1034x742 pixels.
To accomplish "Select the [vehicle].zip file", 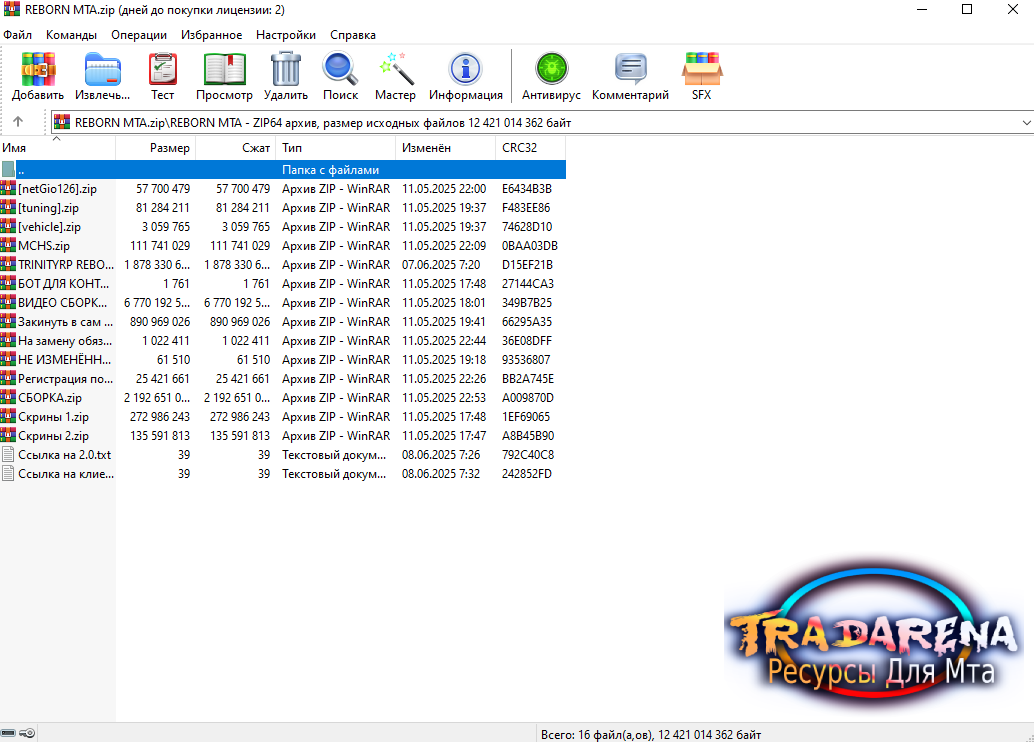I will point(49,227).
